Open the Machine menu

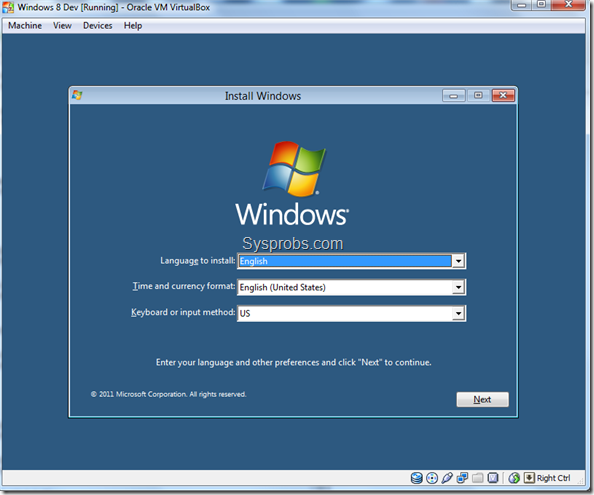(x=25, y=26)
